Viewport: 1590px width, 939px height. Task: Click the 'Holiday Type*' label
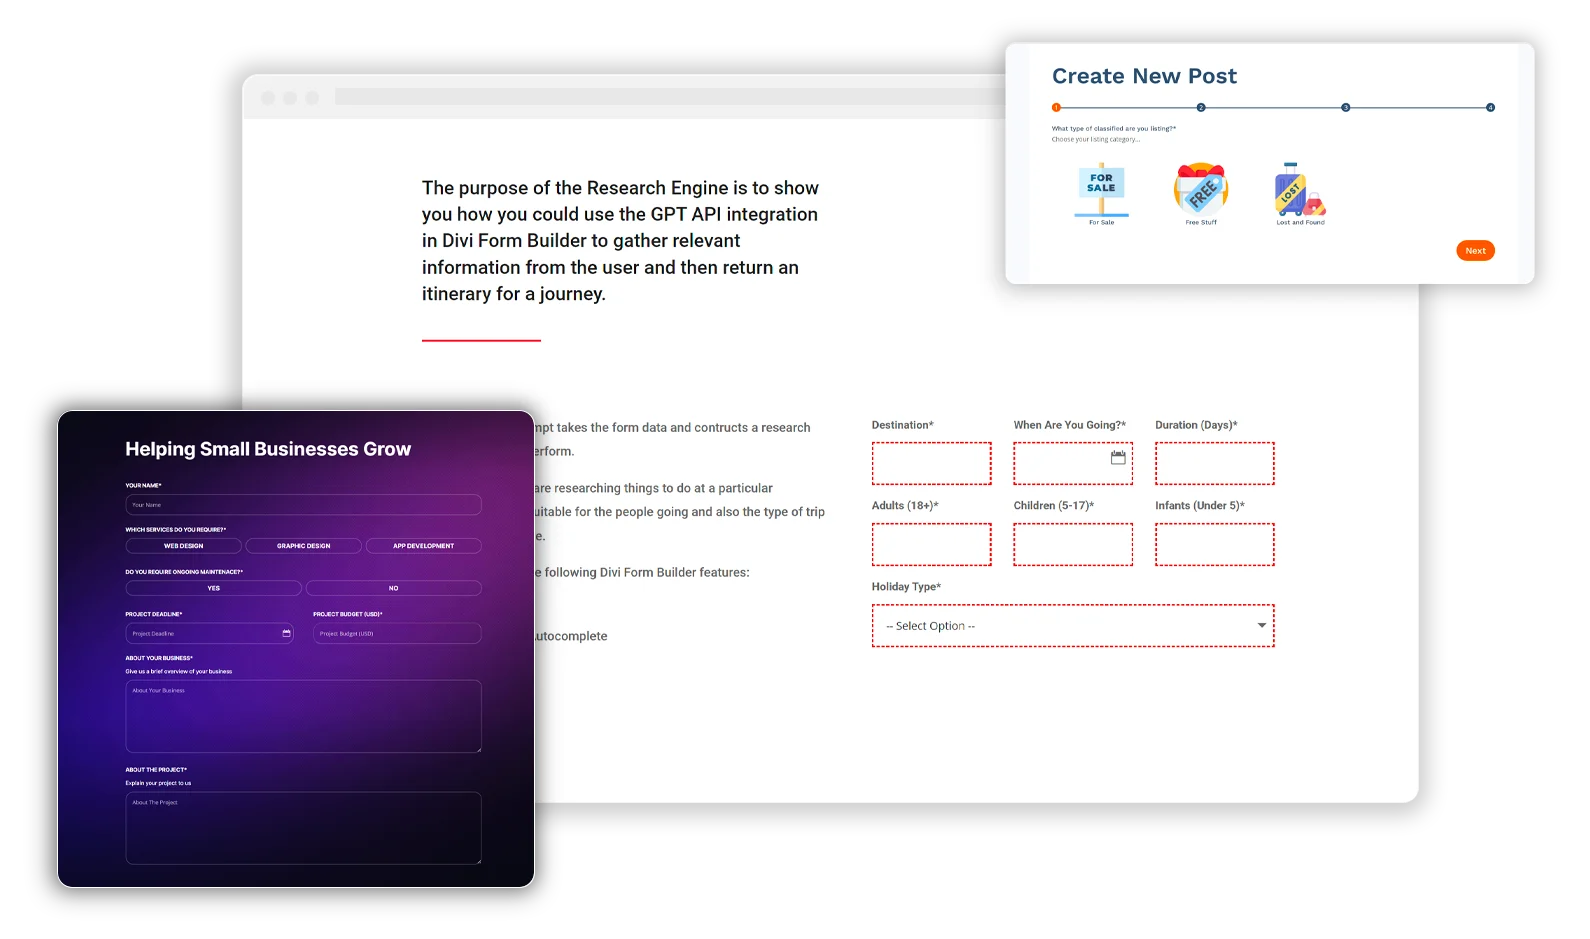point(906,587)
